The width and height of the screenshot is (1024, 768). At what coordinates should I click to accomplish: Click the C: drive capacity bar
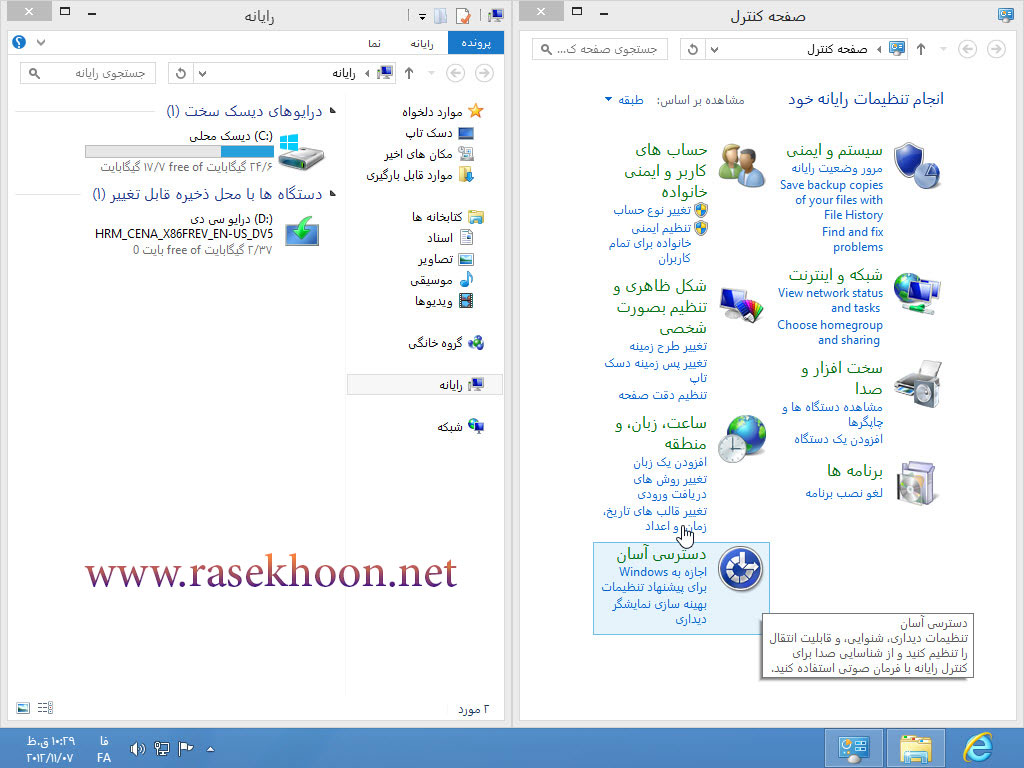180,152
